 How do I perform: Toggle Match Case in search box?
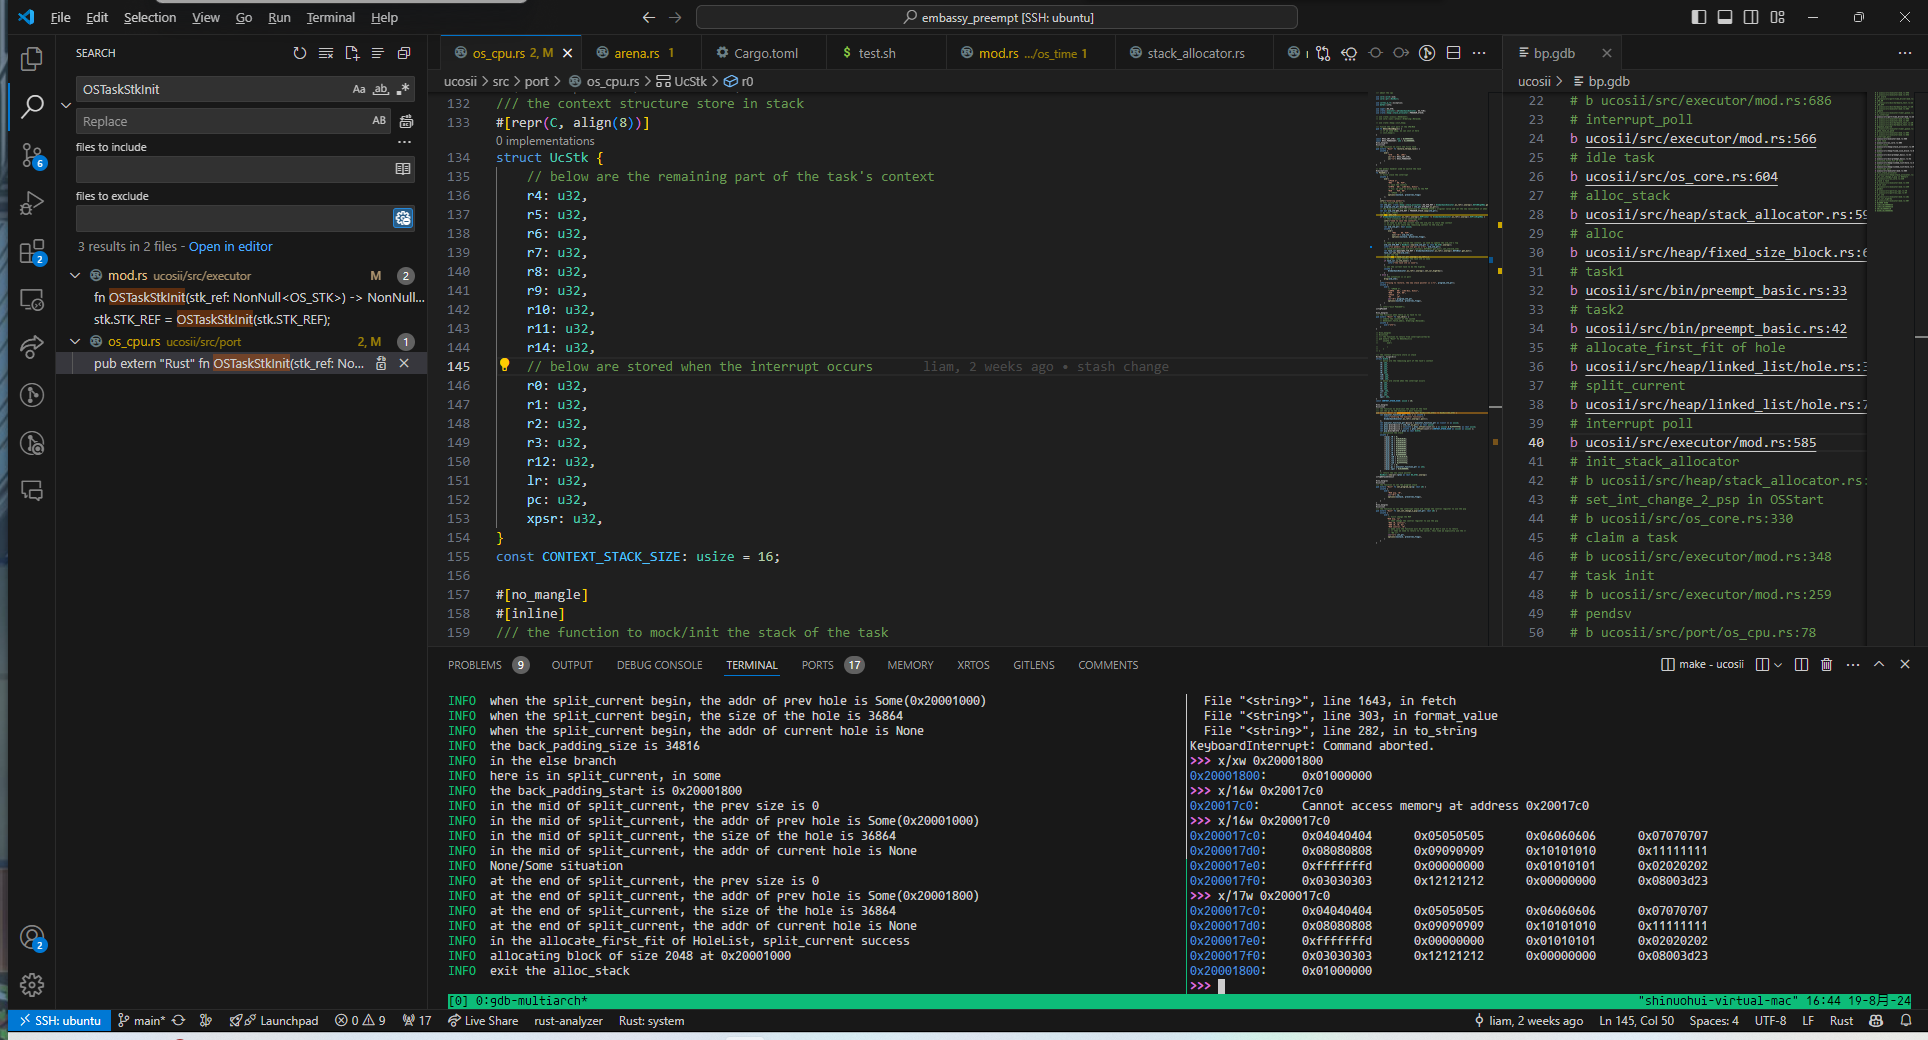pos(359,89)
